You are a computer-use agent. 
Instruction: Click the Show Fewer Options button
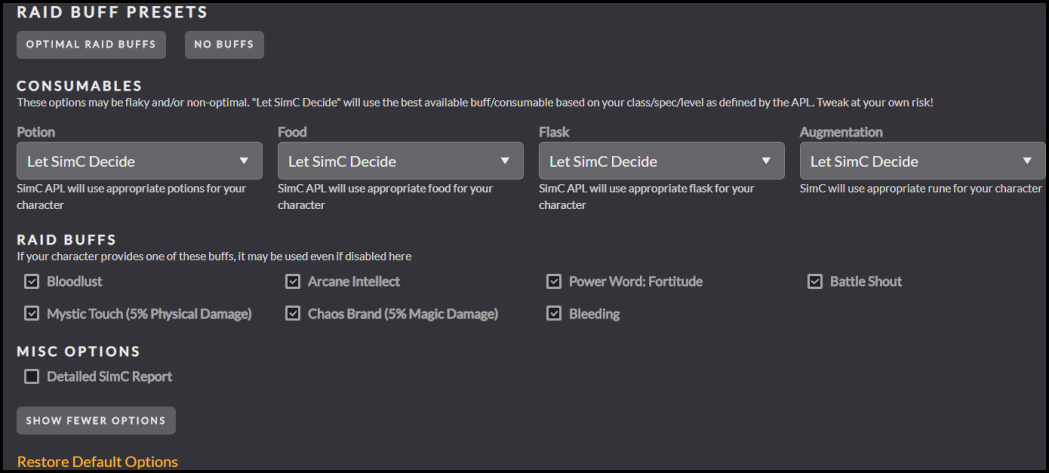(x=96, y=421)
